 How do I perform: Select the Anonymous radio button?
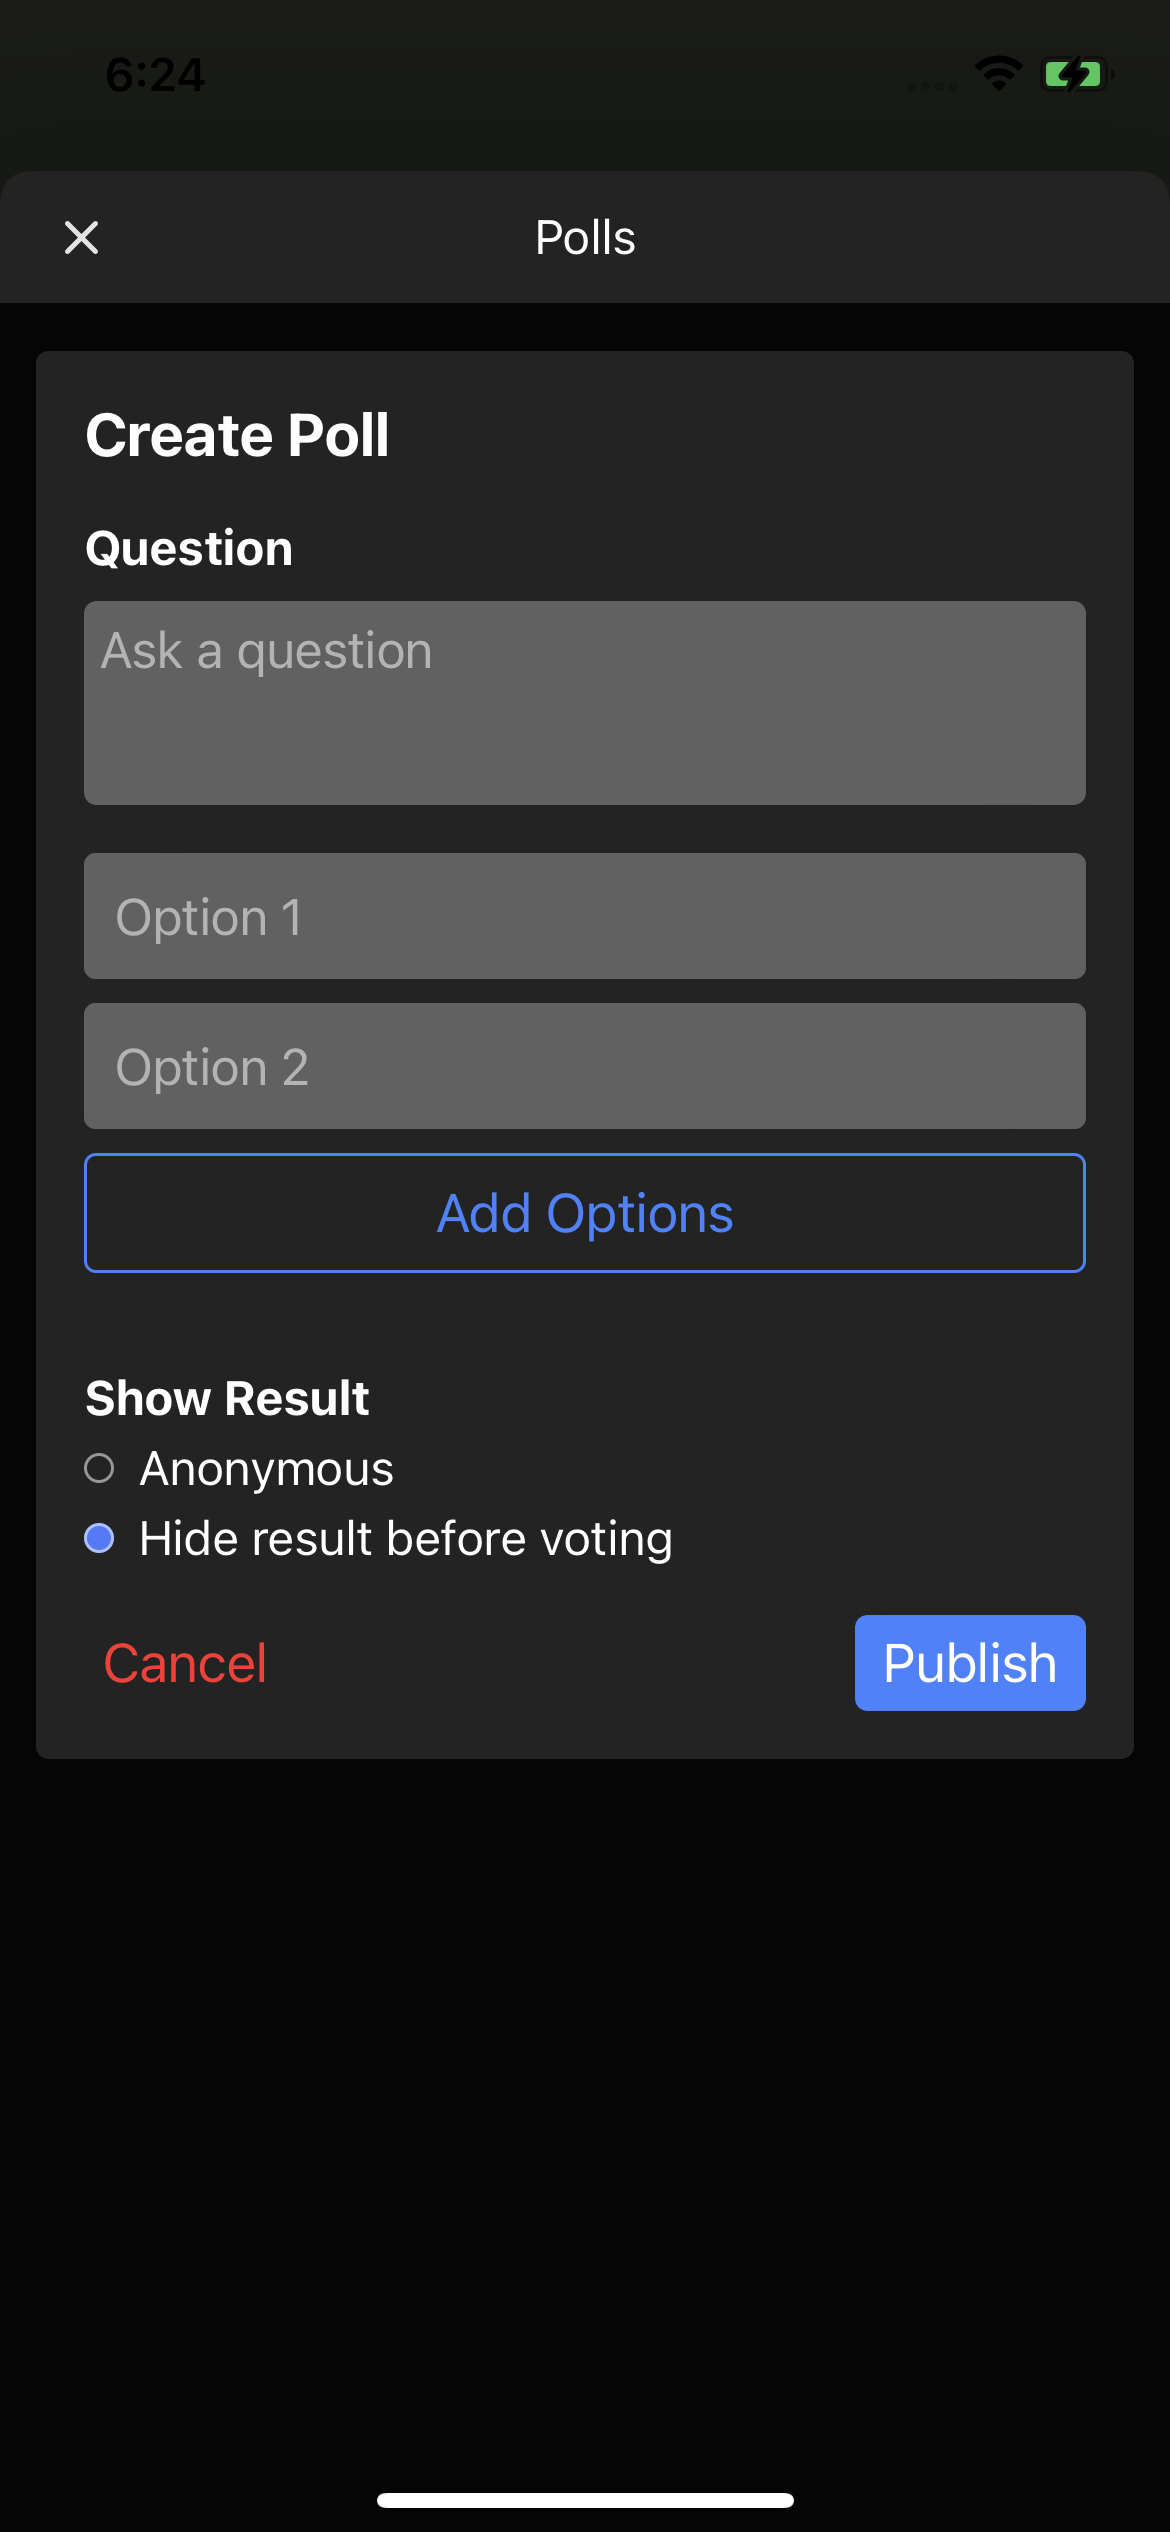point(99,1468)
